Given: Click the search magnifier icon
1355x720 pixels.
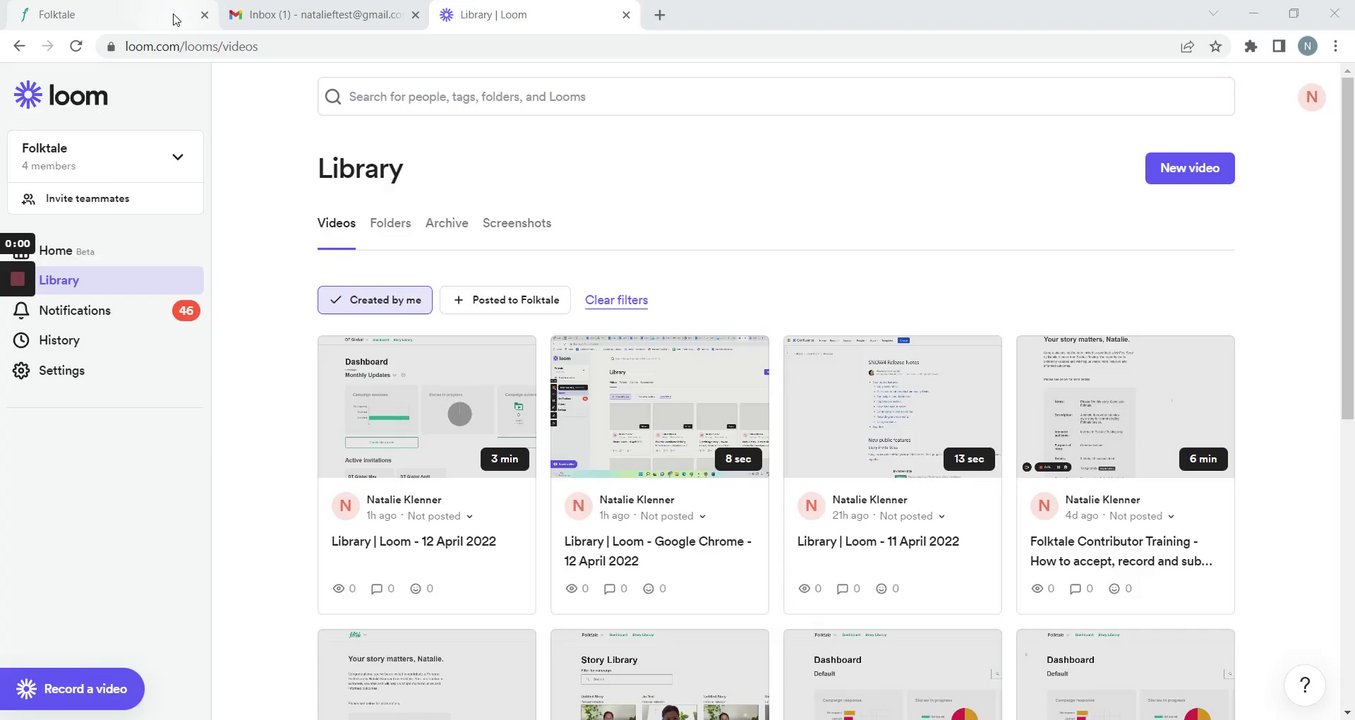Looking at the screenshot, I should click(x=333, y=97).
